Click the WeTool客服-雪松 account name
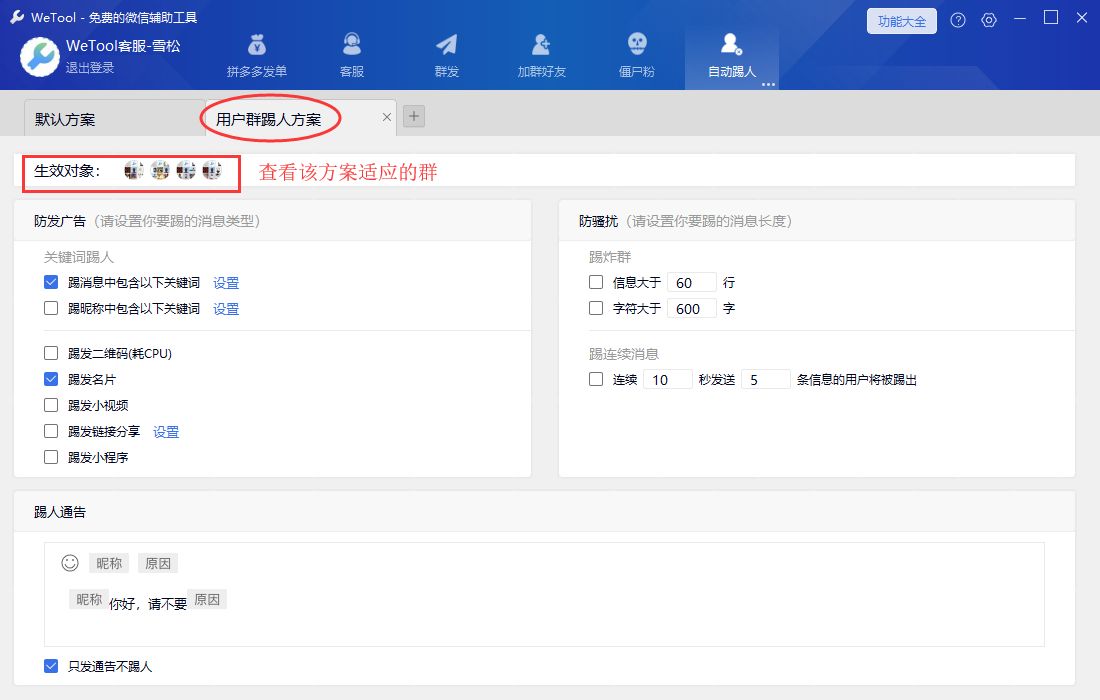 (123, 46)
